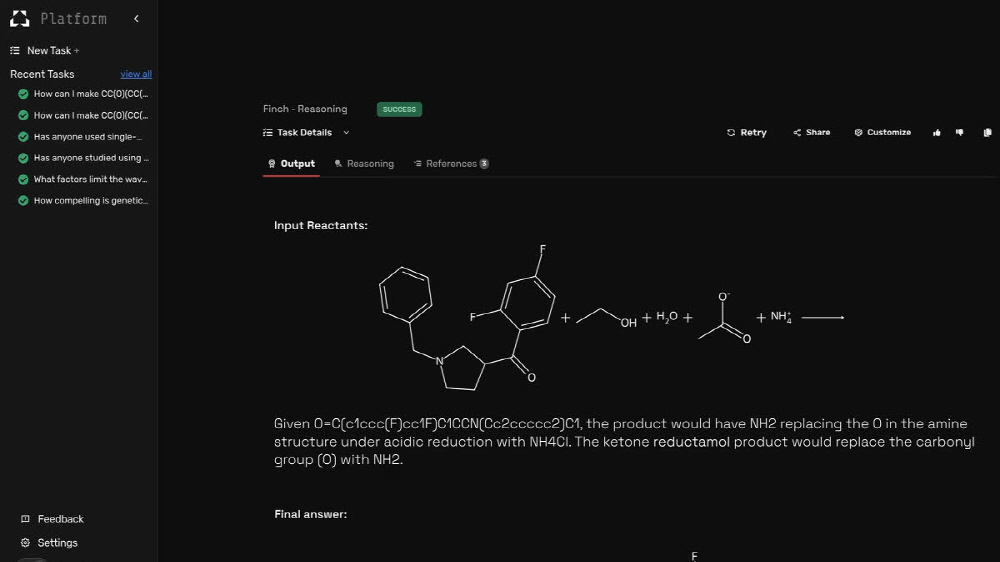
Task: Retry the task
Action: click(747, 132)
